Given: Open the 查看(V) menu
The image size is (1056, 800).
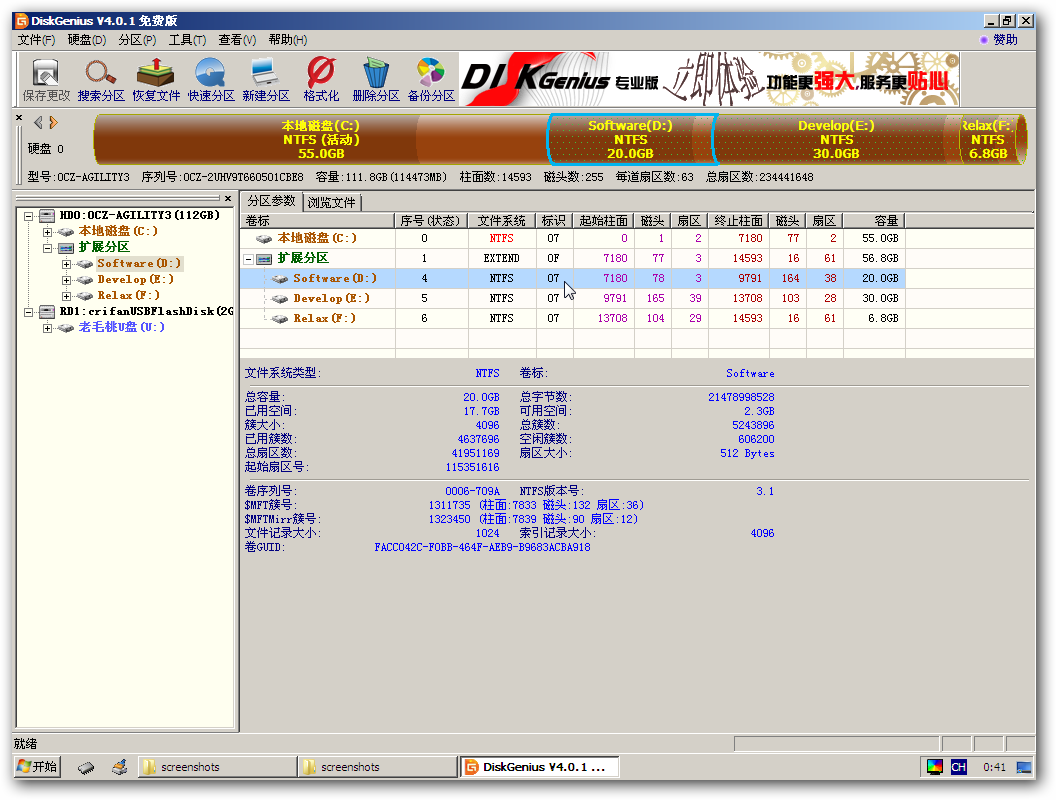Looking at the screenshot, I should [237, 40].
